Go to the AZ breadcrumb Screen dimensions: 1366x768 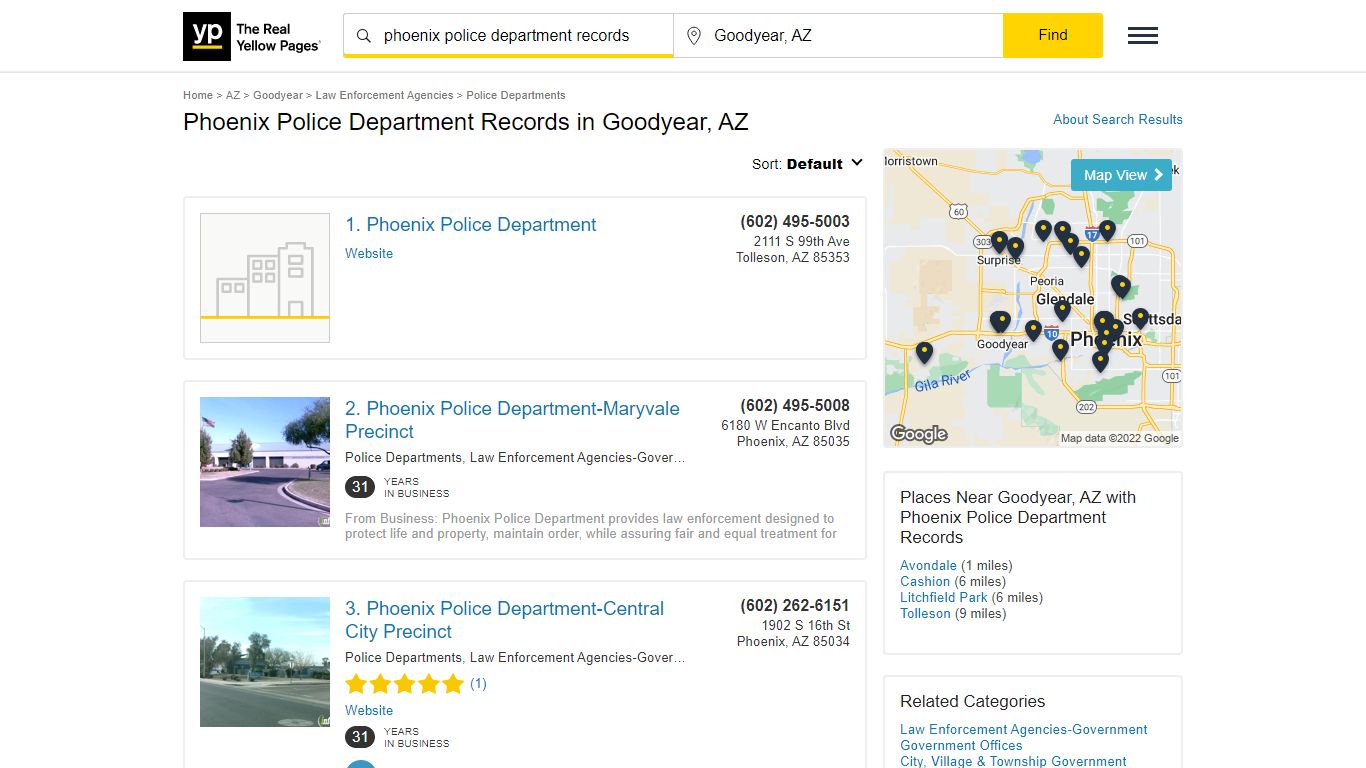tap(233, 95)
